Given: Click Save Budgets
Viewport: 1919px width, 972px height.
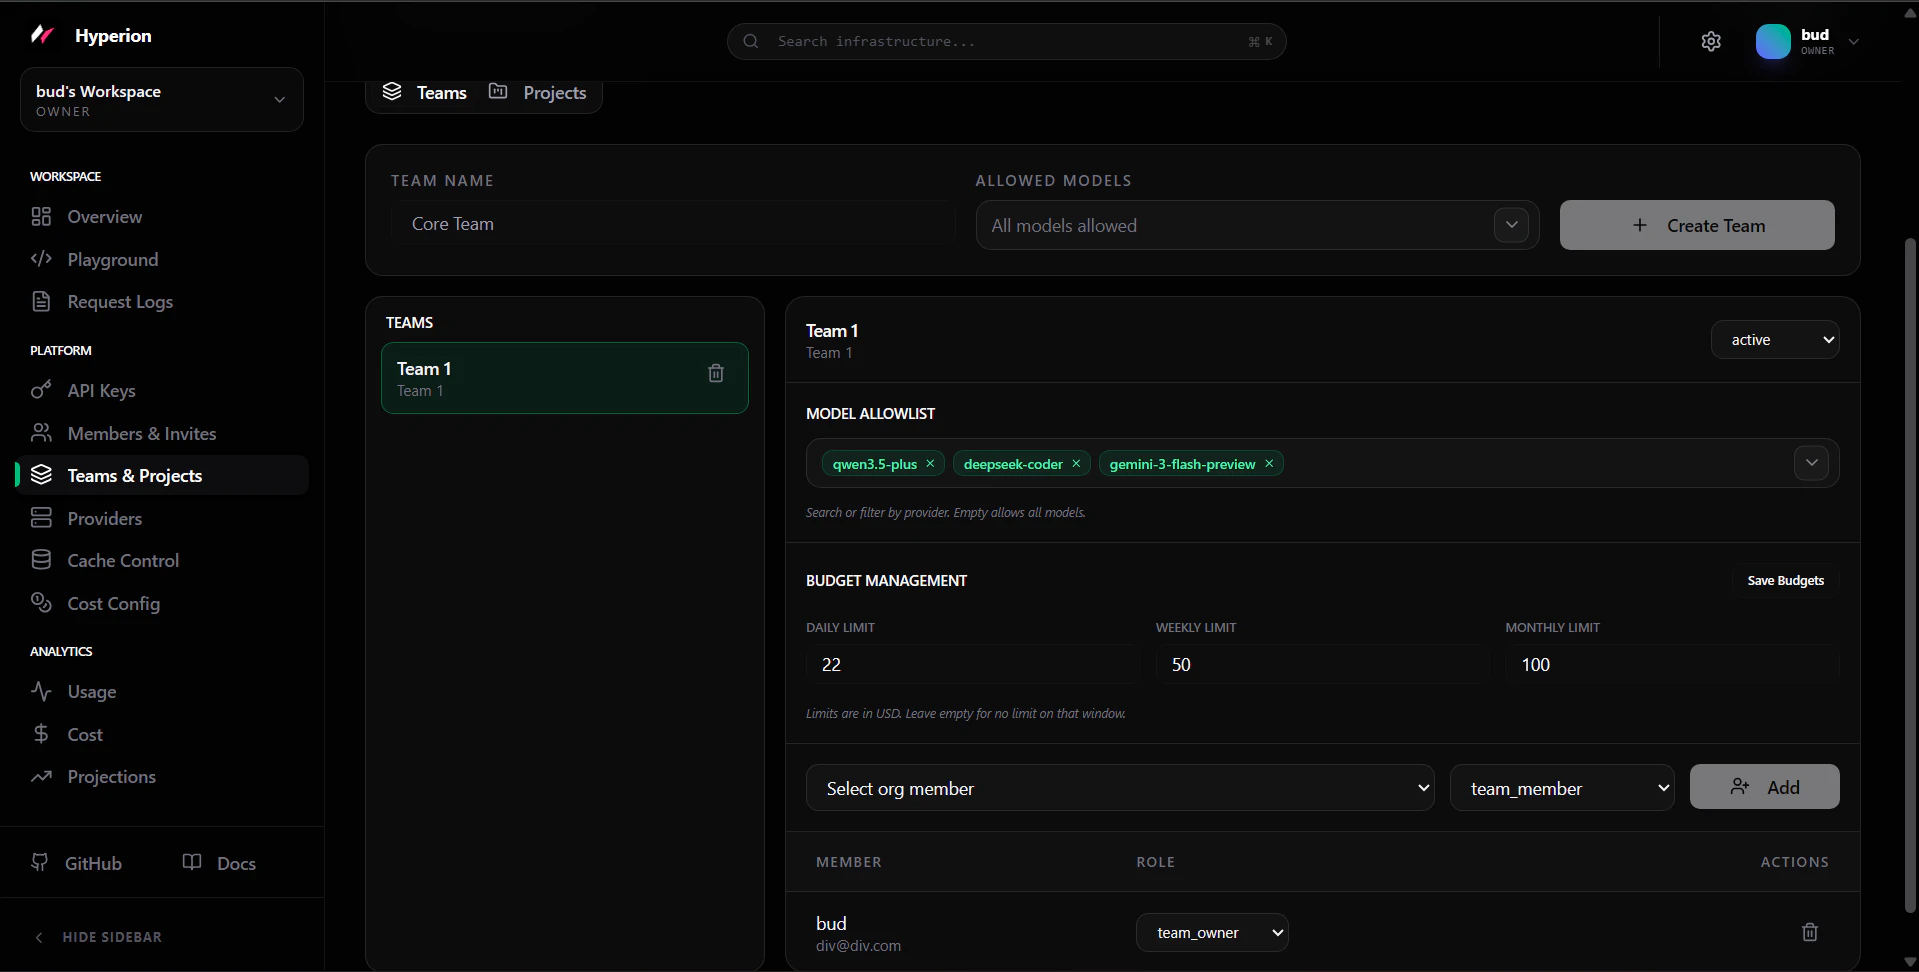Looking at the screenshot, I should tap(1786, 580).
